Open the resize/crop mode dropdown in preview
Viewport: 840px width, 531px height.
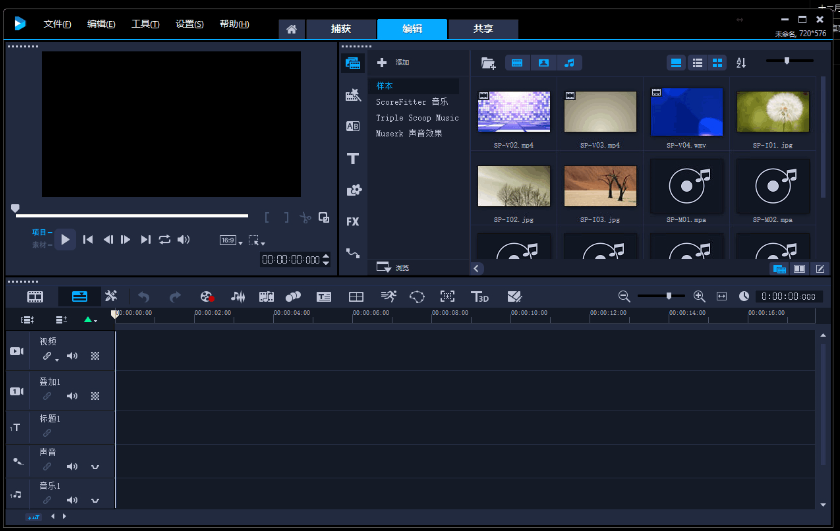(x=257, y=241)
